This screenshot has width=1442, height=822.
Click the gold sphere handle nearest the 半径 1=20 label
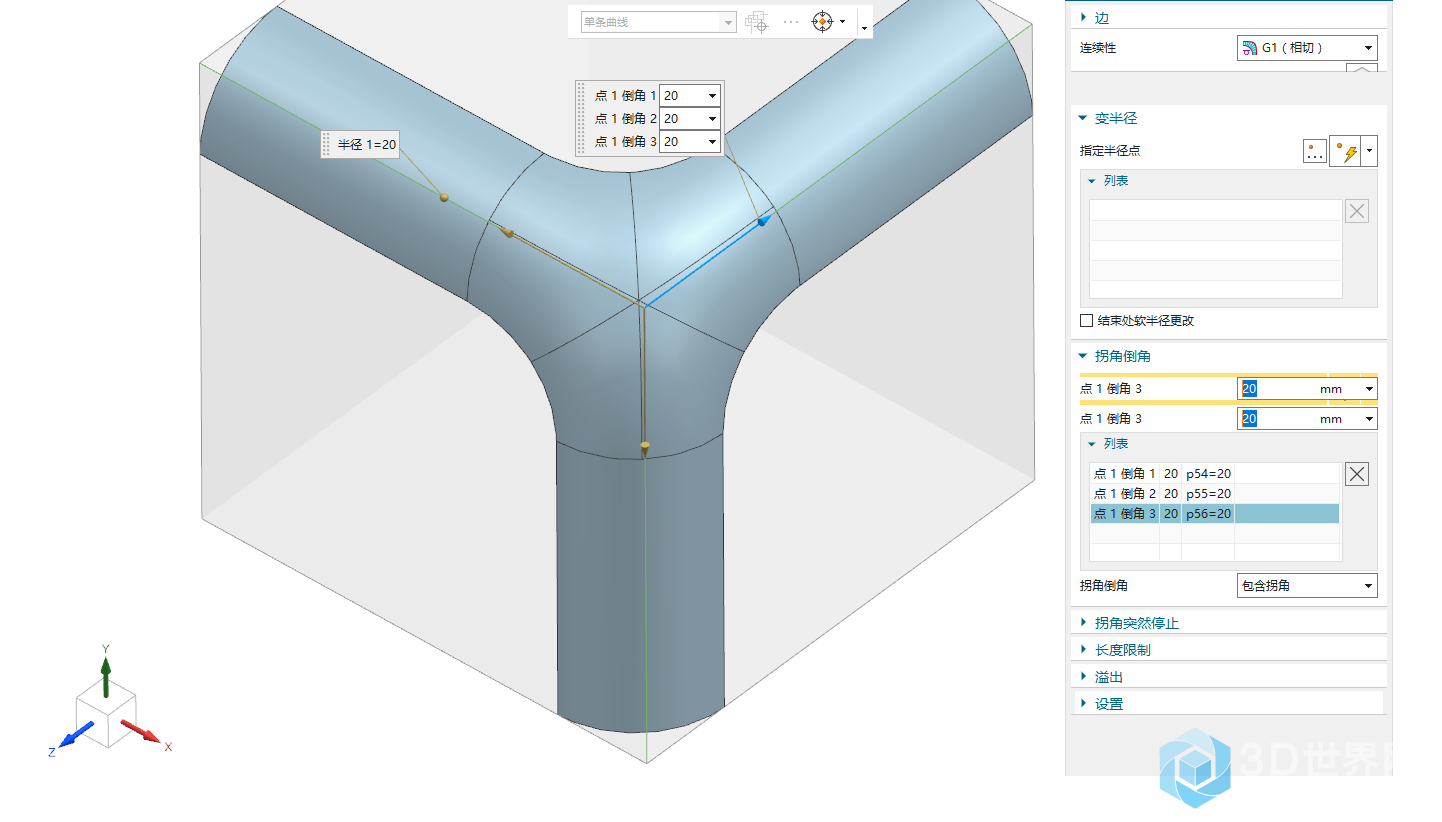click(444, 197)
